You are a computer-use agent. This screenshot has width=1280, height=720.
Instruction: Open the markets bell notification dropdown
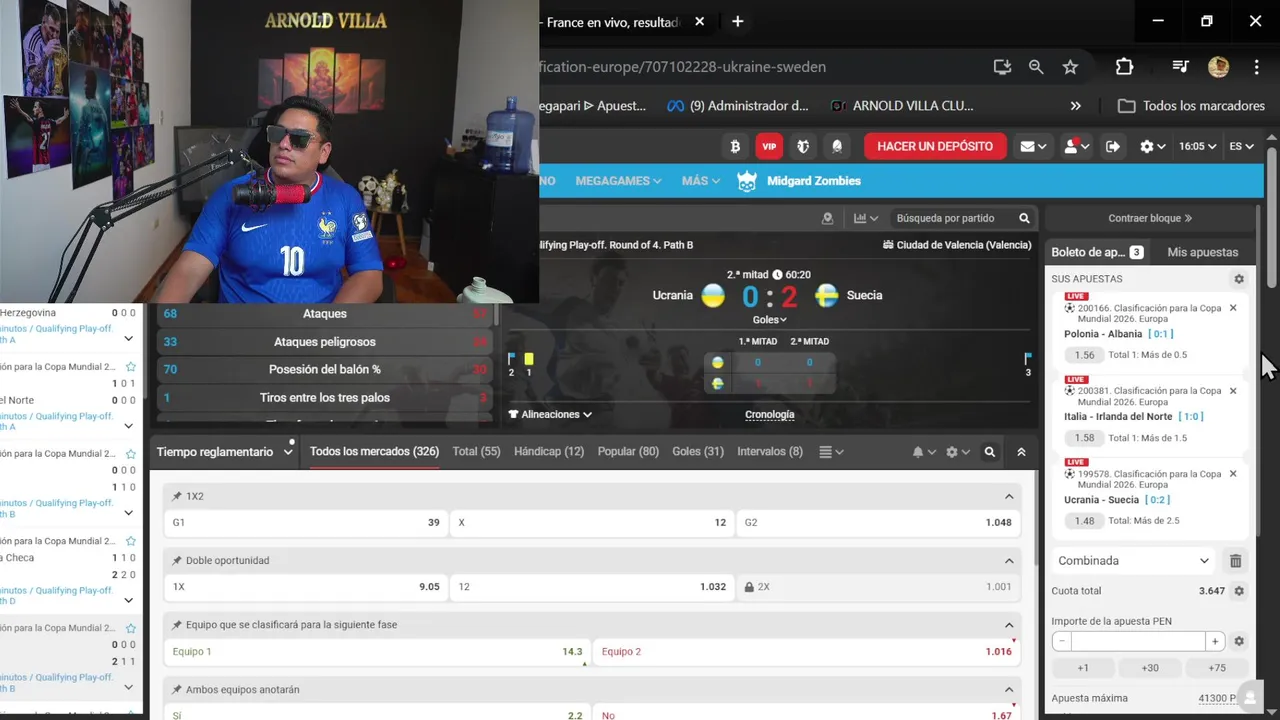(x=923, y=452)
